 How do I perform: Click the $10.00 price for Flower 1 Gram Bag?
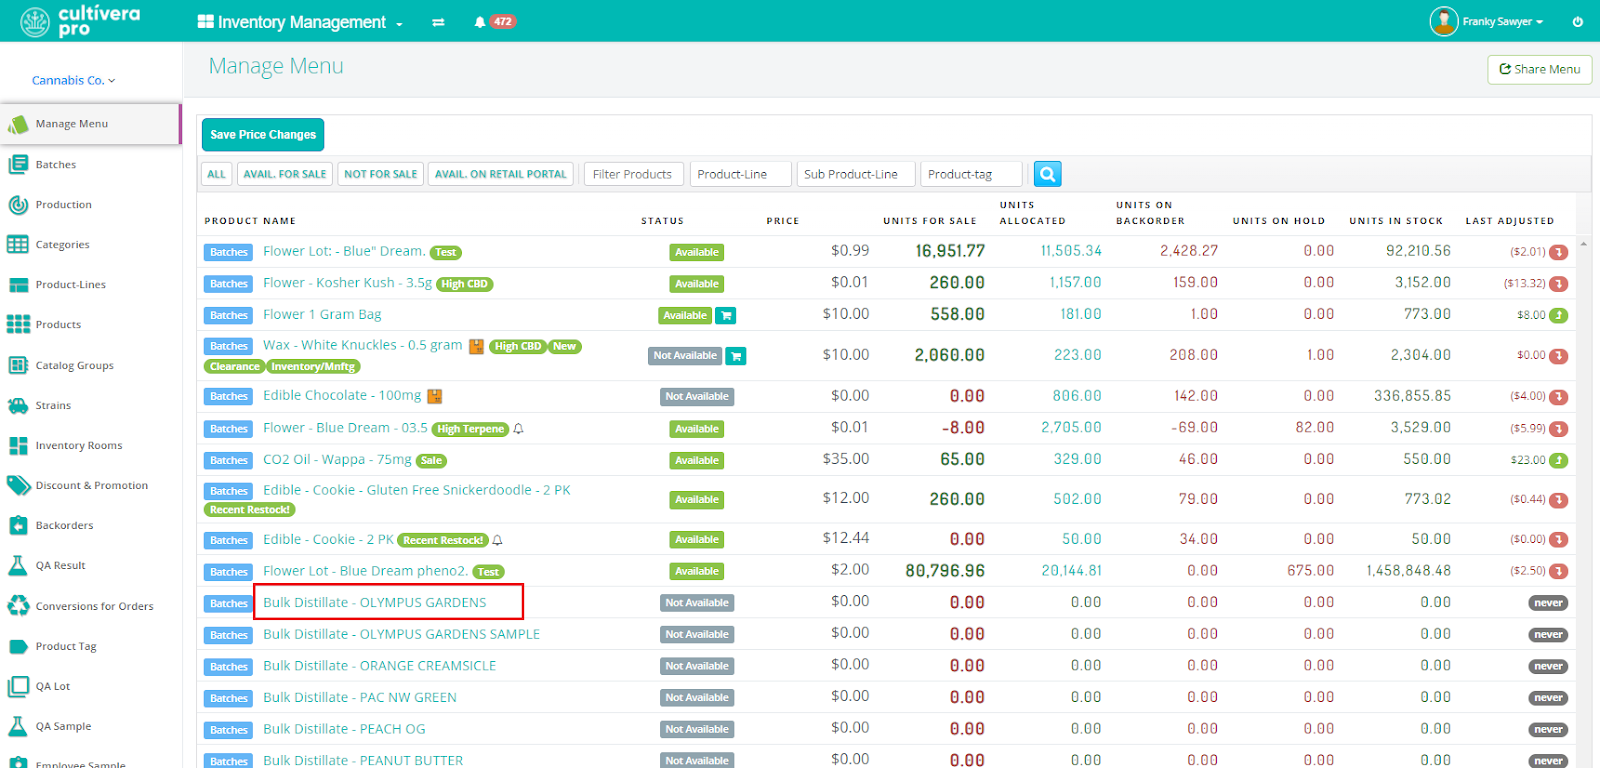point(846,314)
